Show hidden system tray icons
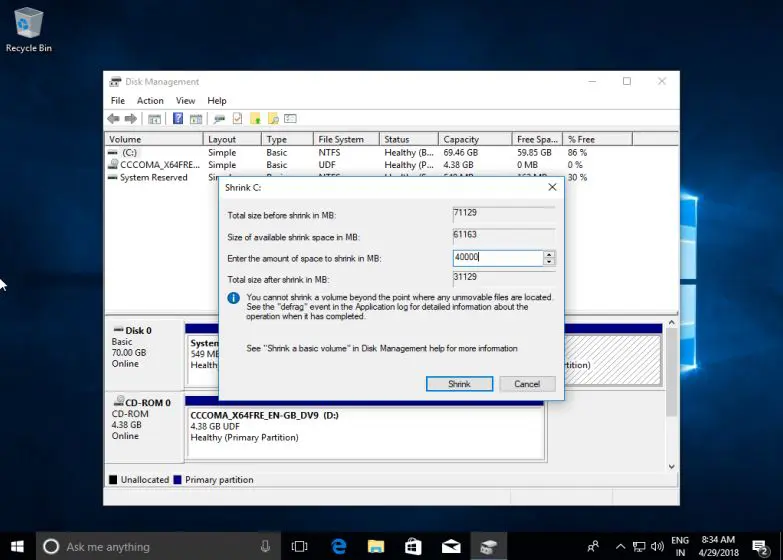783x560 pixels. (x=620, y=547)
